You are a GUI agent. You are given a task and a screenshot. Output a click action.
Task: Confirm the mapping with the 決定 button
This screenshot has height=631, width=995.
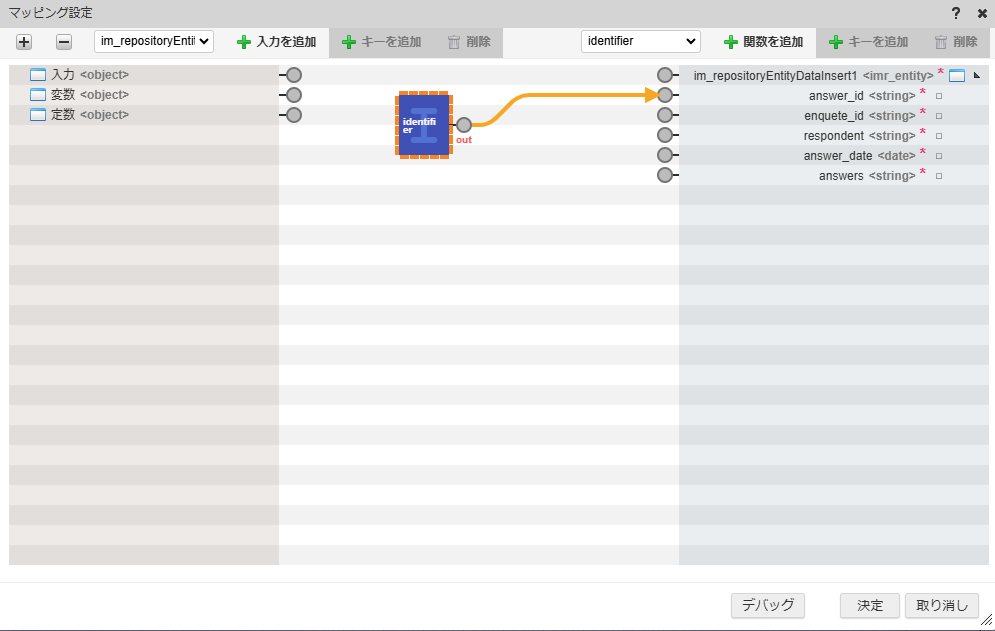(868, 605)
